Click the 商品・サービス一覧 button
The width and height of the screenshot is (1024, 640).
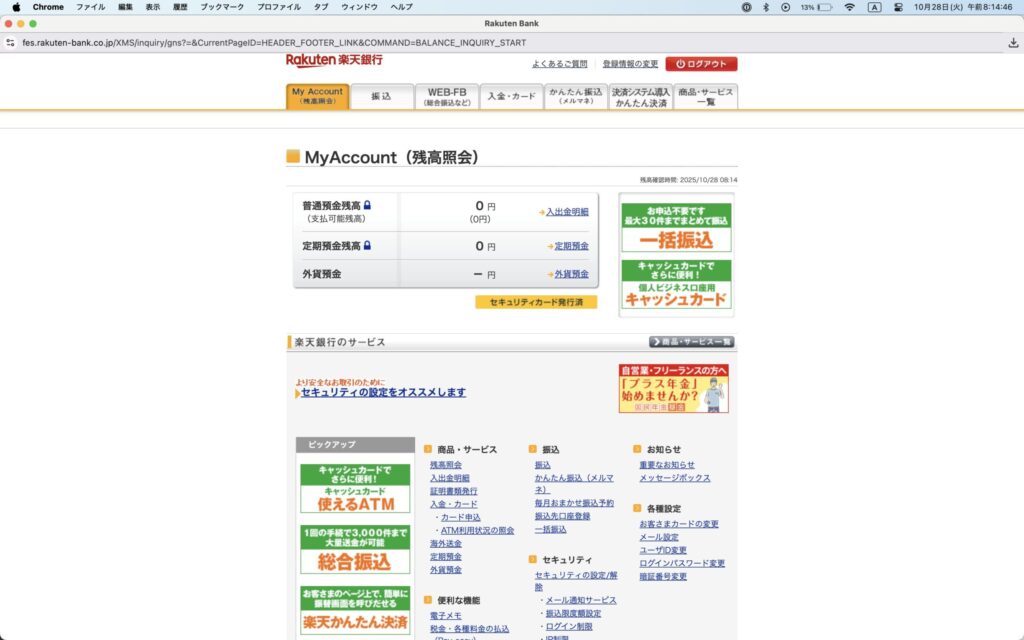point(691,342)
